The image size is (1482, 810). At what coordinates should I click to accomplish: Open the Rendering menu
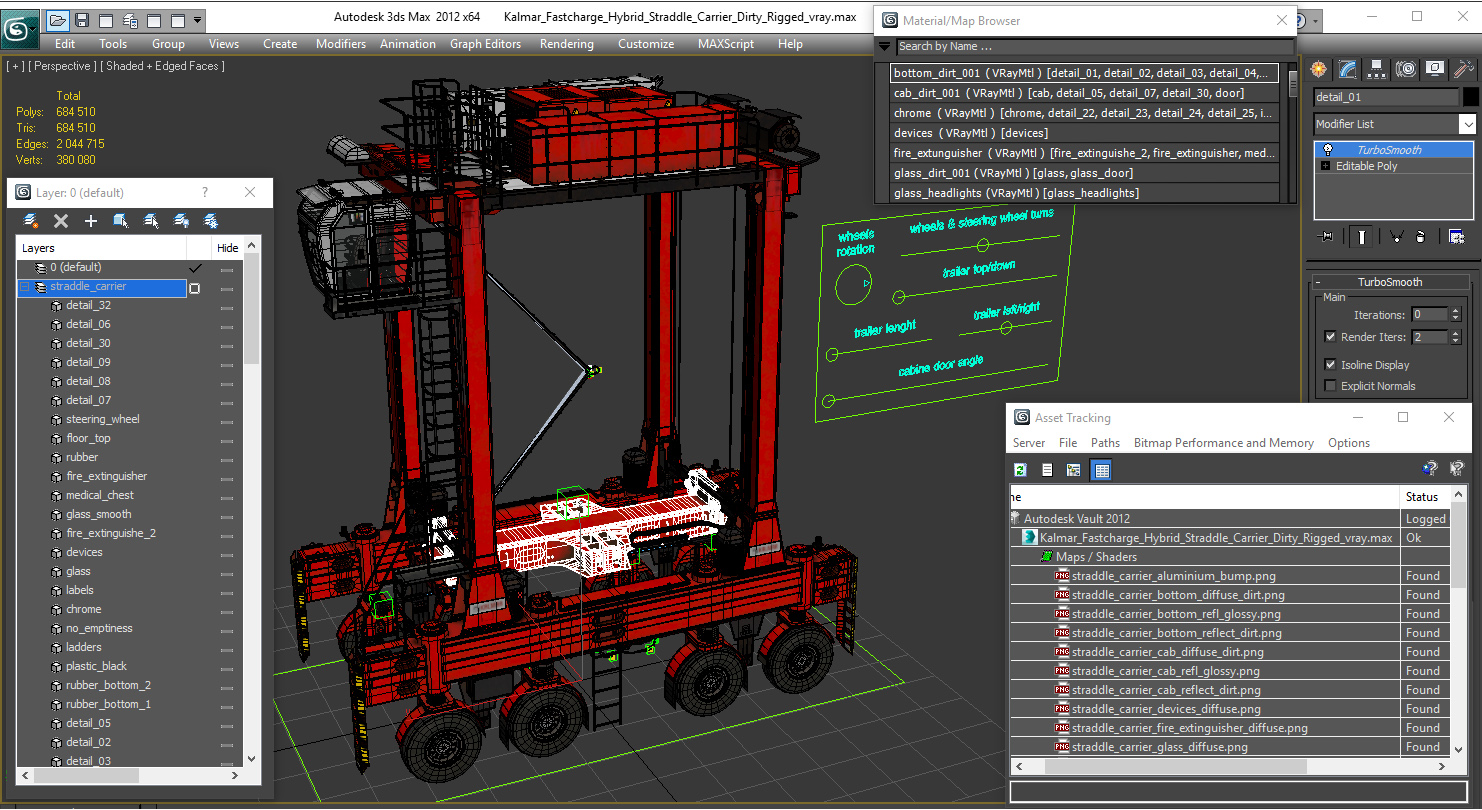[567, 44]
